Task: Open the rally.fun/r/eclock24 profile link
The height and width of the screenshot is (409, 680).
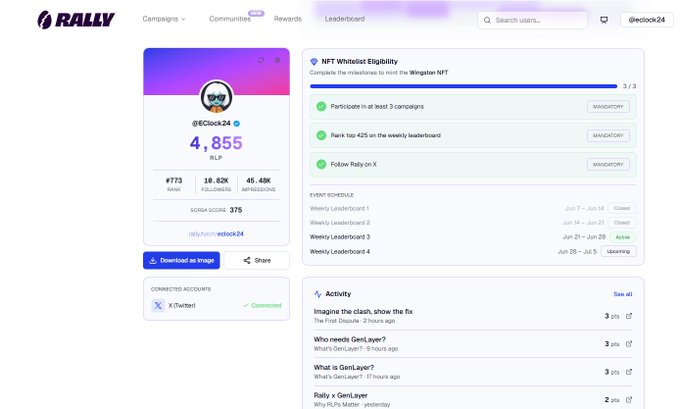Action: (216, 234)
